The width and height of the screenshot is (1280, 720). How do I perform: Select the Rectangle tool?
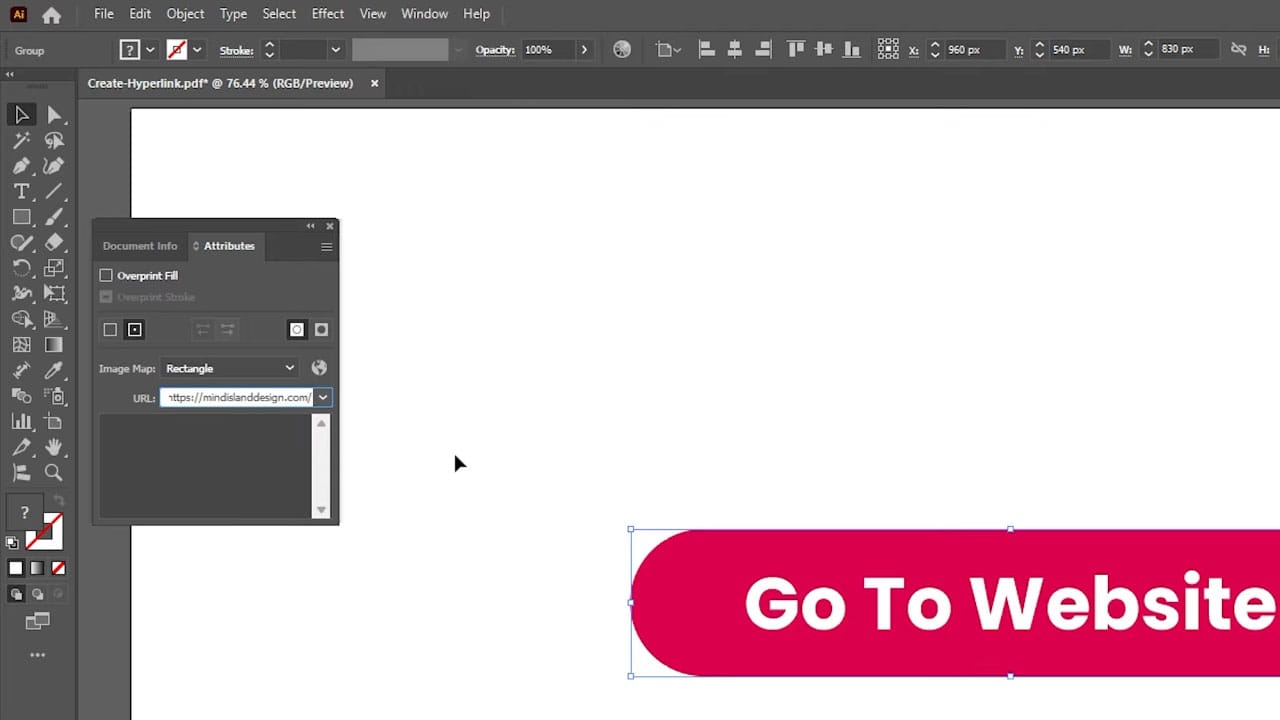(21, 217)
